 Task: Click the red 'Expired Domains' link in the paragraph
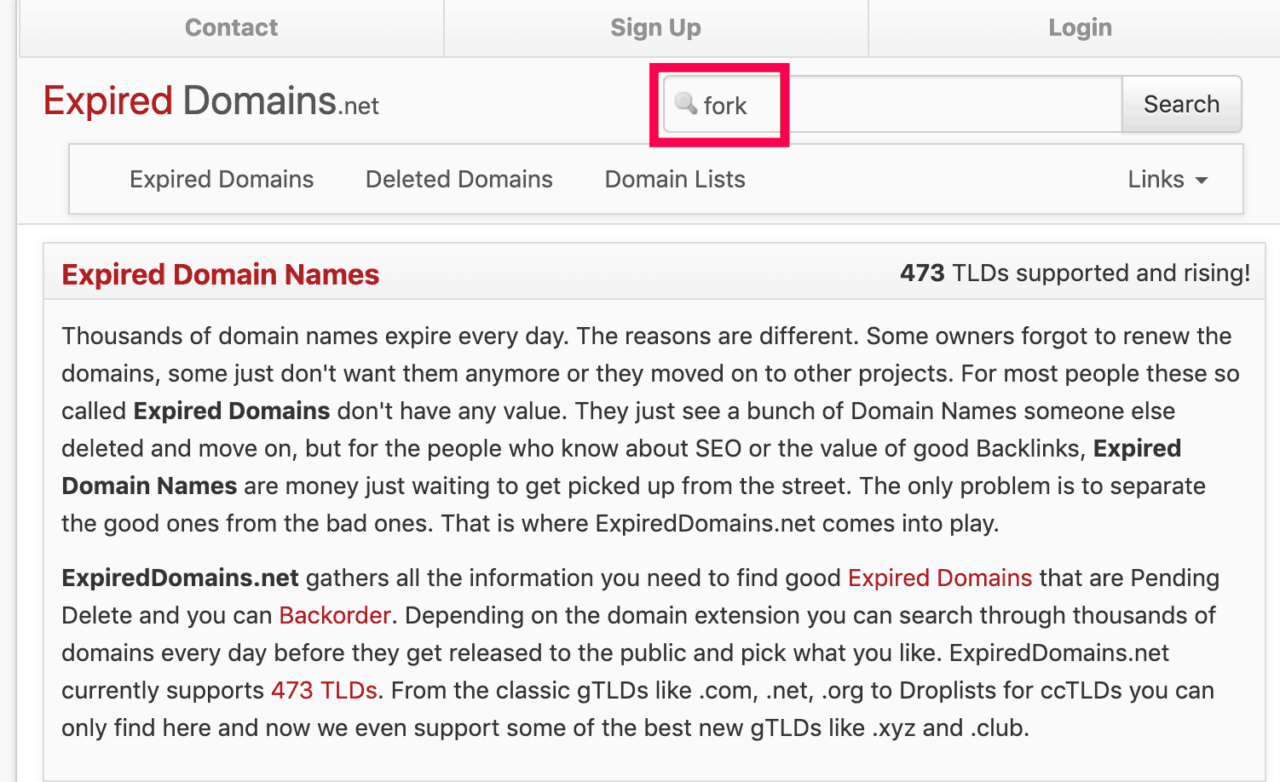(x=940, y=578)
